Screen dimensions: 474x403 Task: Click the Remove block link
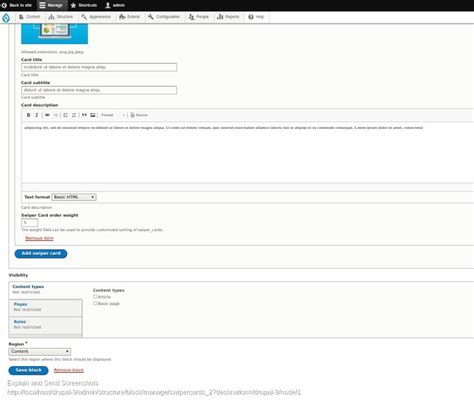[x=69, y=370]
